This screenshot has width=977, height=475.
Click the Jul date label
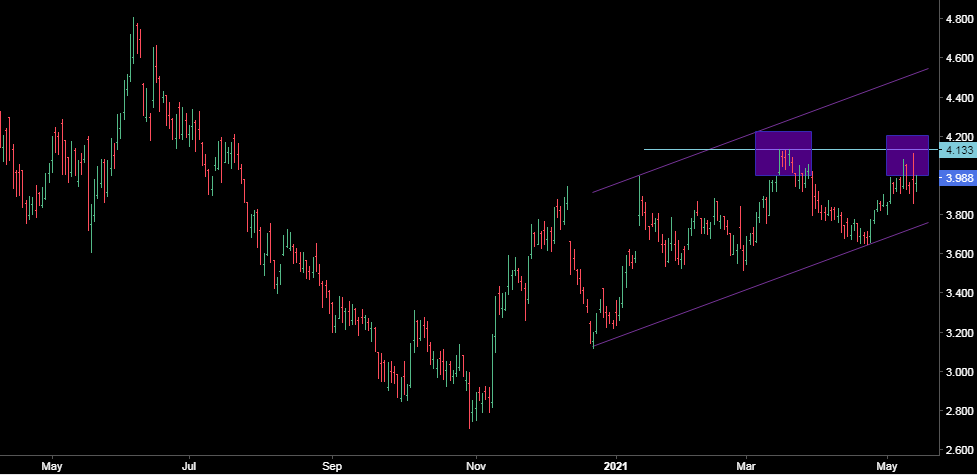coord(189,466)
